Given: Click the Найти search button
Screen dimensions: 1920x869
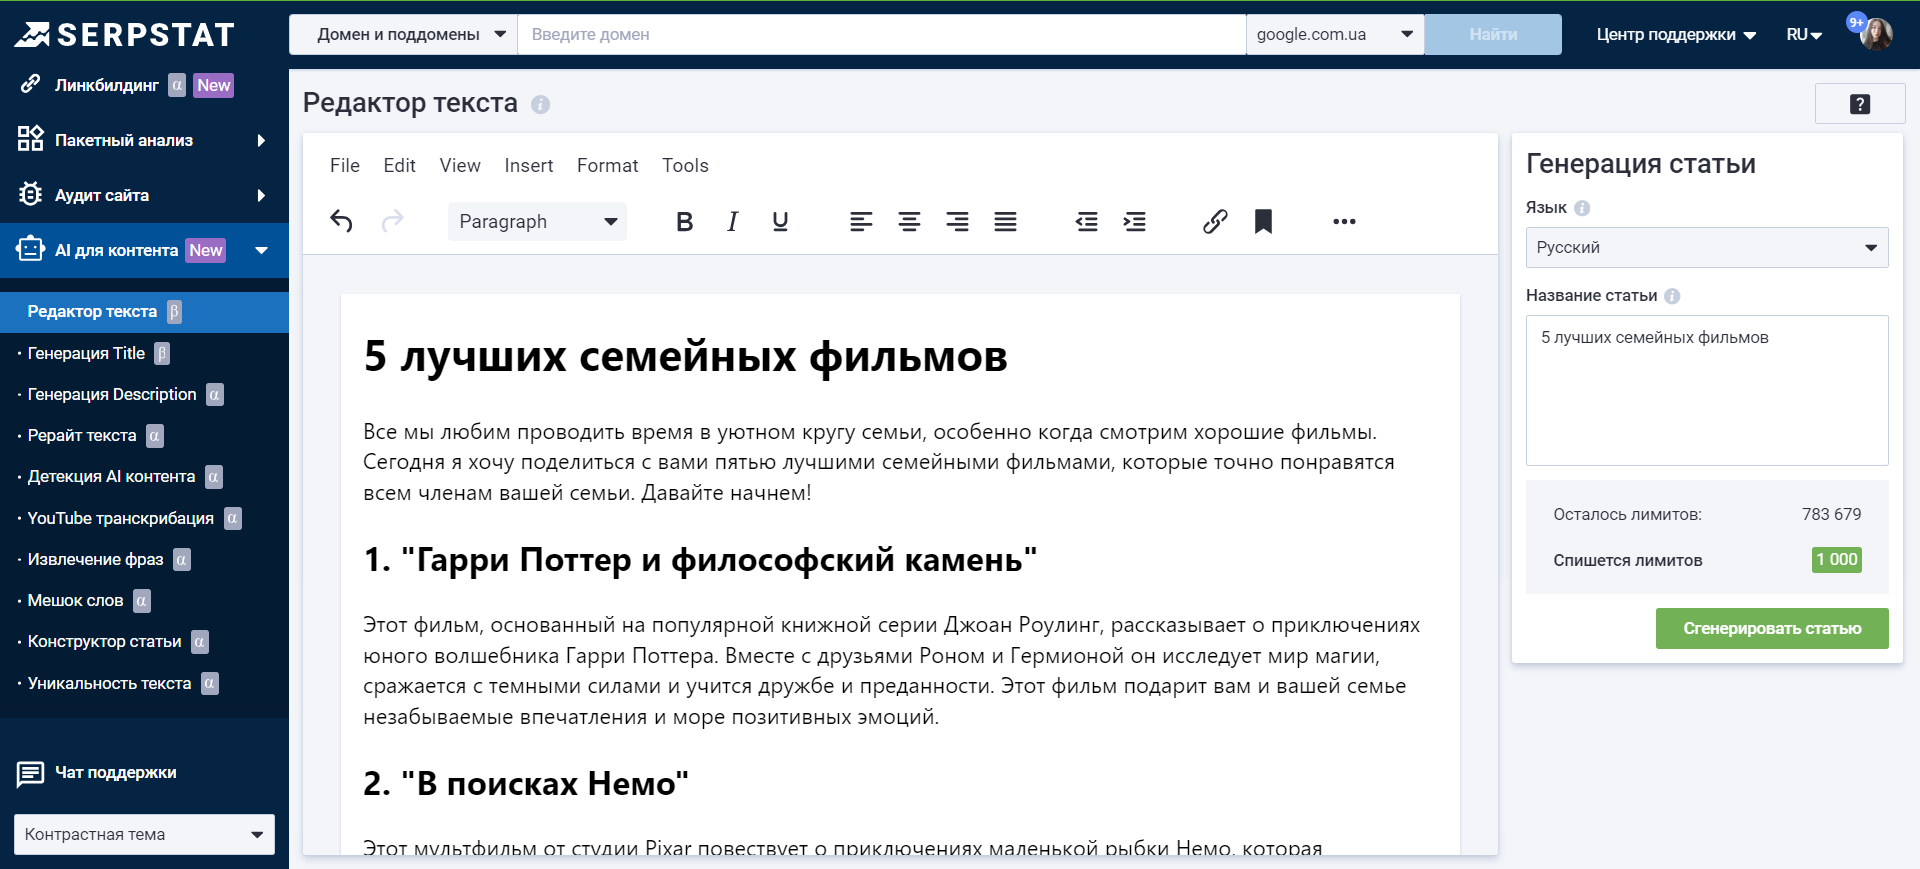Looking at the screenshot, I should pyautogui.click(x=1493, y=34).
